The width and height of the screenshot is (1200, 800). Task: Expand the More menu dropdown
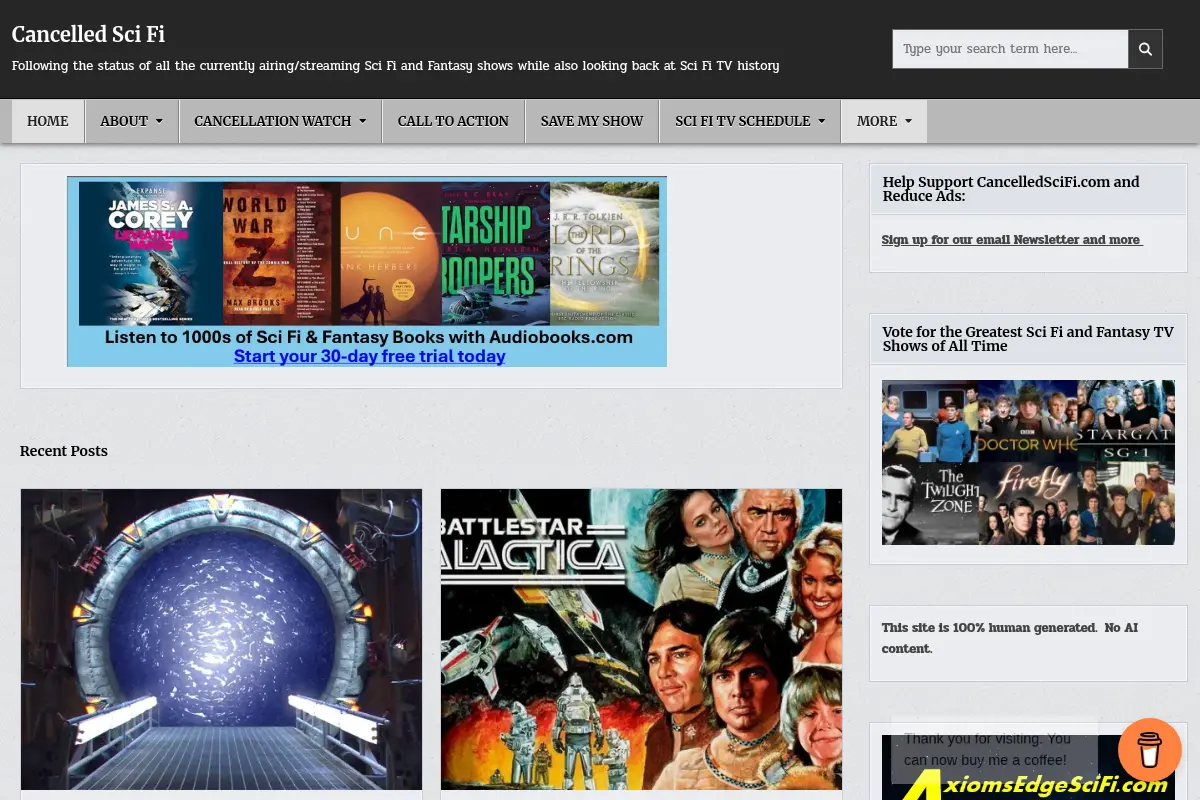coord(884,121)
